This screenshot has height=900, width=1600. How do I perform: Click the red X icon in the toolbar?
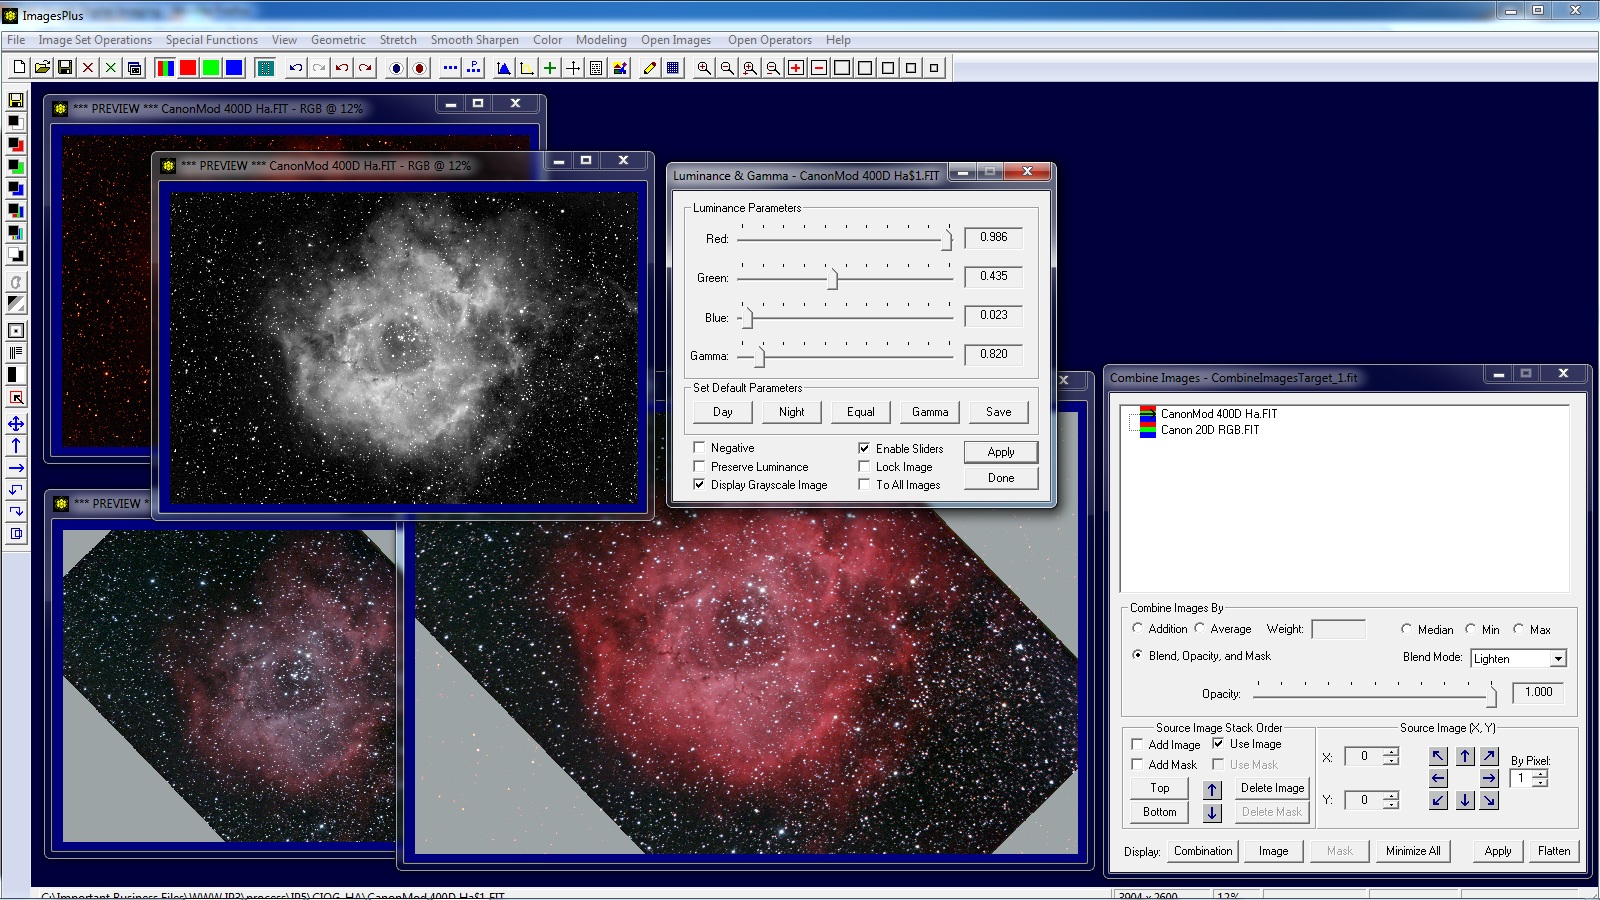click(88, 68)
